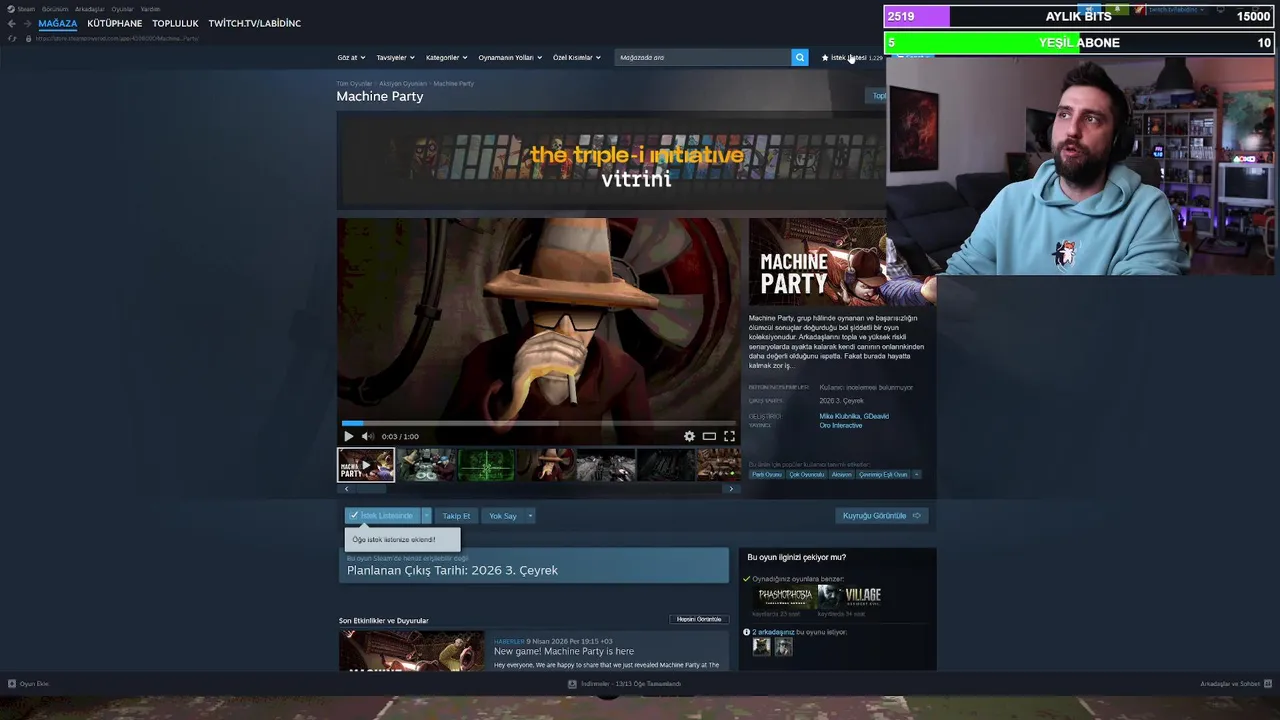The height and width of the screenshot is (720, 1280).
Task: Open news post New game! Machine Party is here
Action: [x=564, y=651]
